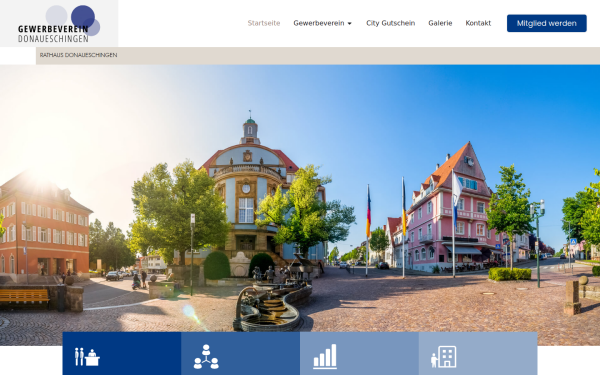The width and height of the screenshot is (600, 375).
Task: Click the bar chart icon tile
Action: [359, 354]
